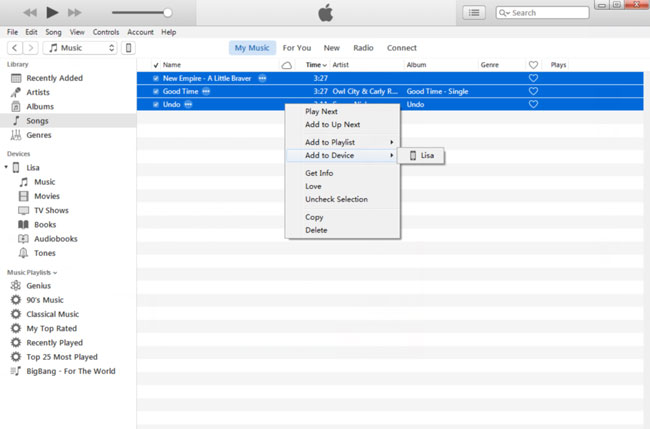Open the Up Next list icon
The width and height of the screenshot is (650, 429).
[474, 13]
